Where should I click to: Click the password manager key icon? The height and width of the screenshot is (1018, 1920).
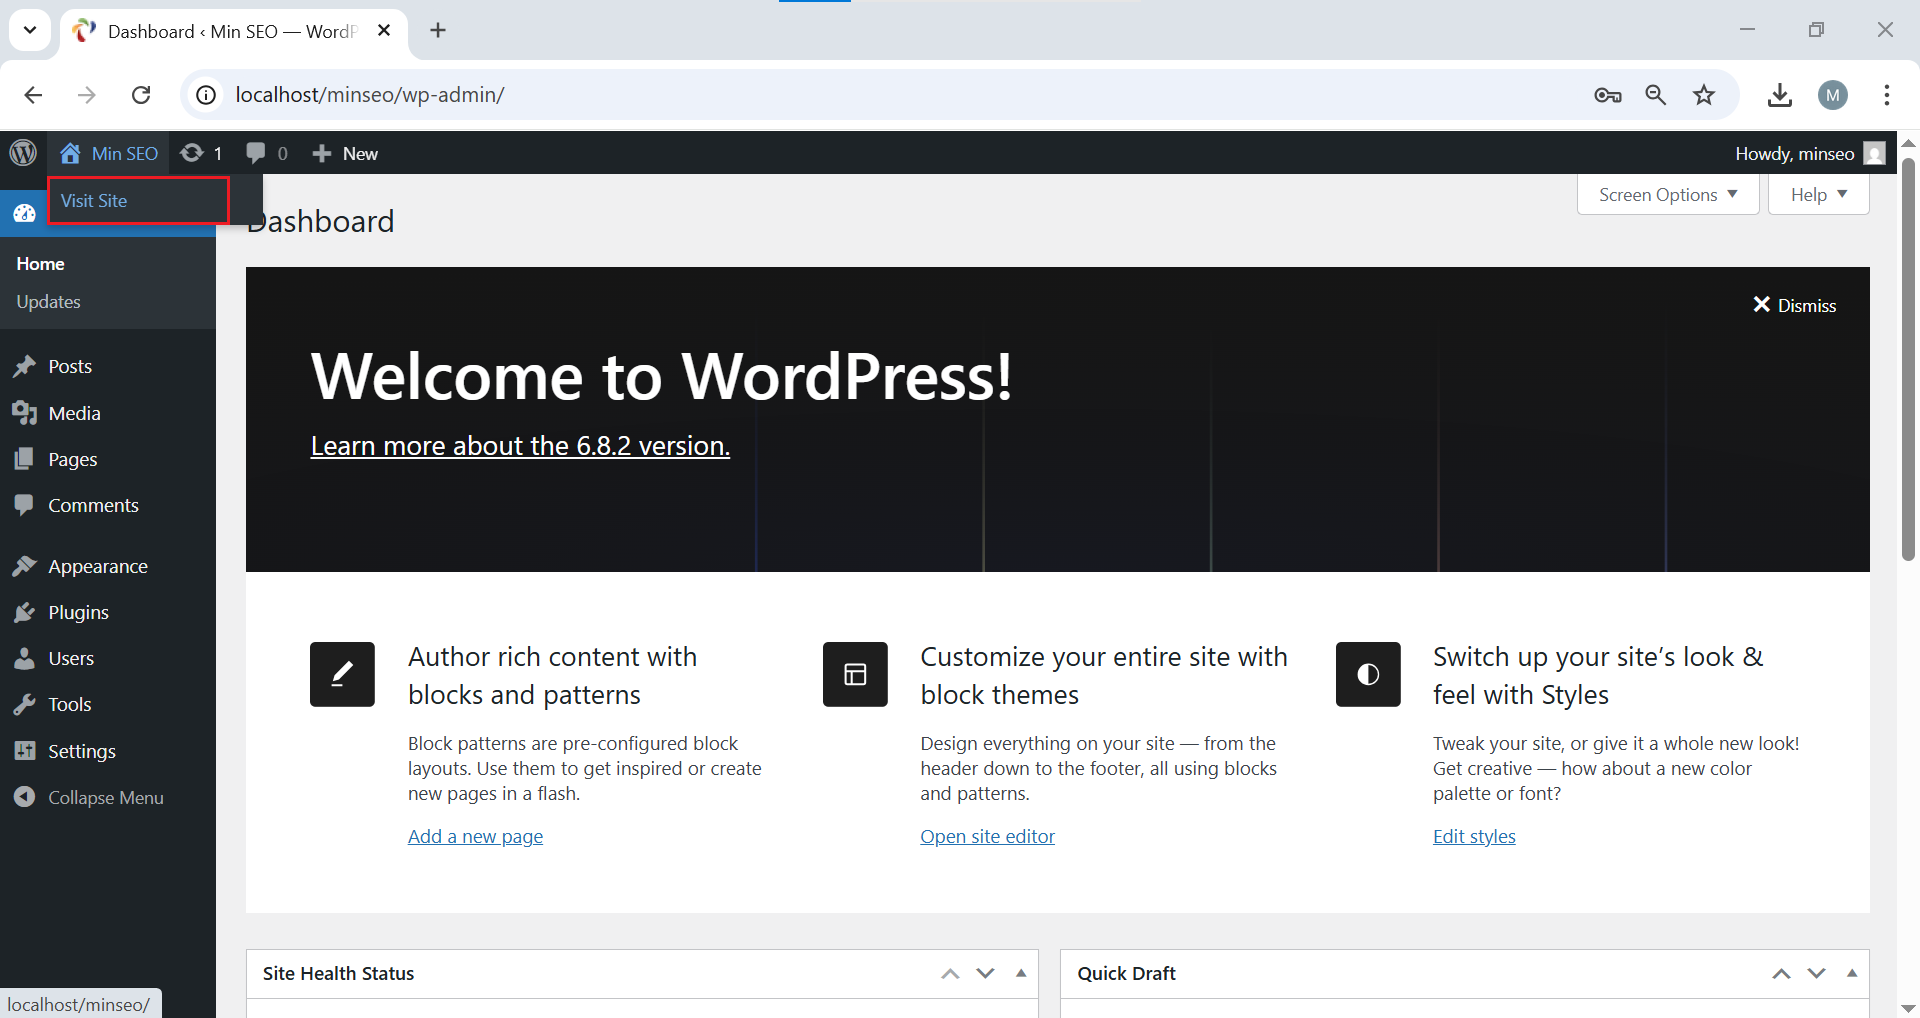coord(1607,95)
